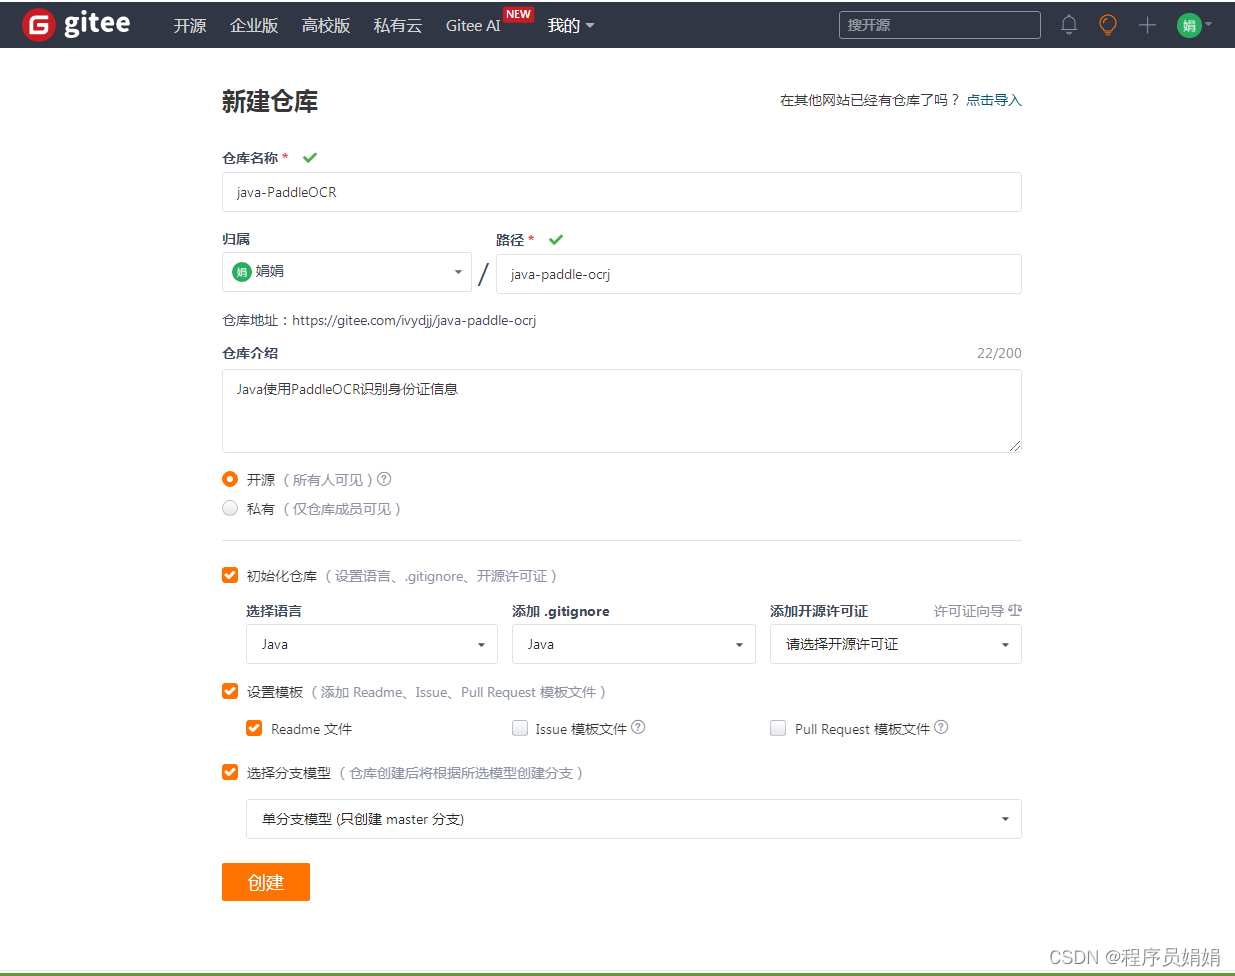Click help icon next to Issue 模板文件
Screen dimensions: 1235x976
(x=638, y=727)
